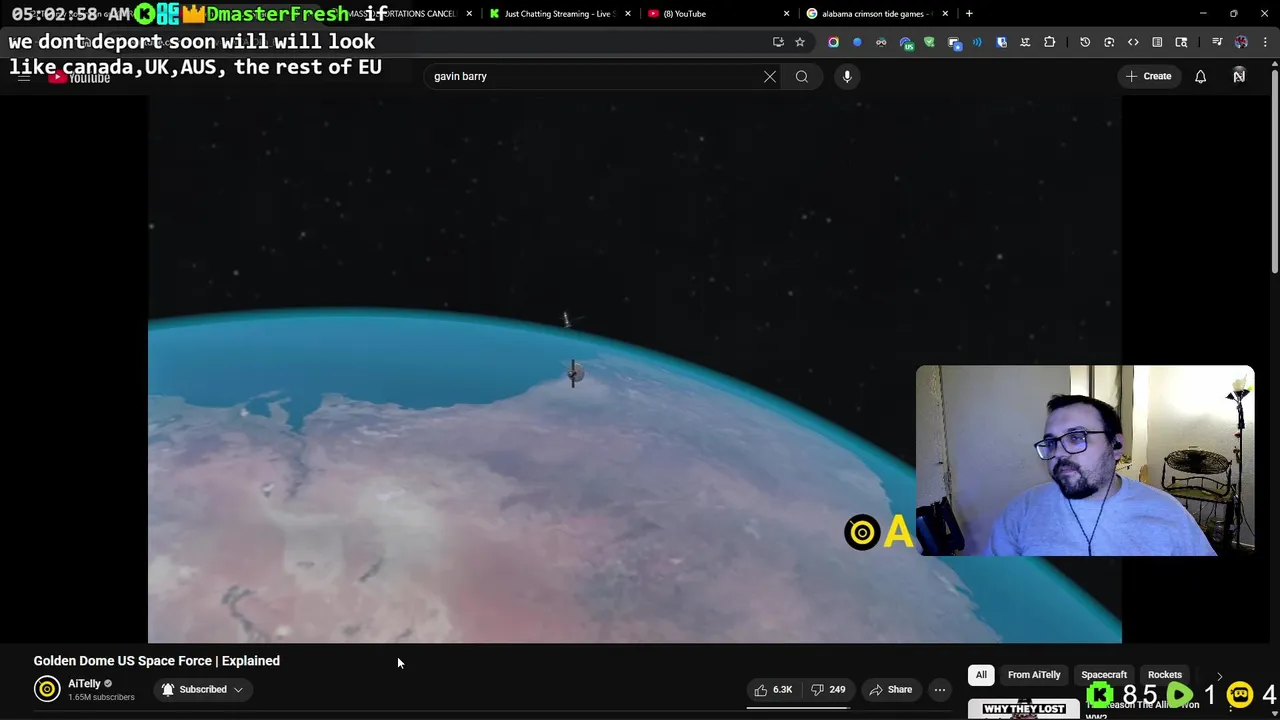Open YouTube notifications bell
This screenshot has width=1280, height=720.
click(1200, 76)
